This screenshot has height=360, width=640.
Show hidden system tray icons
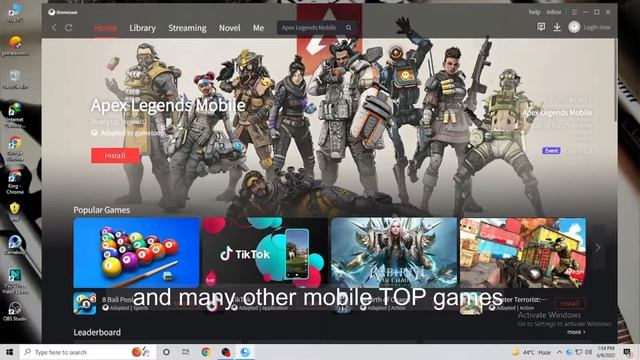[560, 352]
